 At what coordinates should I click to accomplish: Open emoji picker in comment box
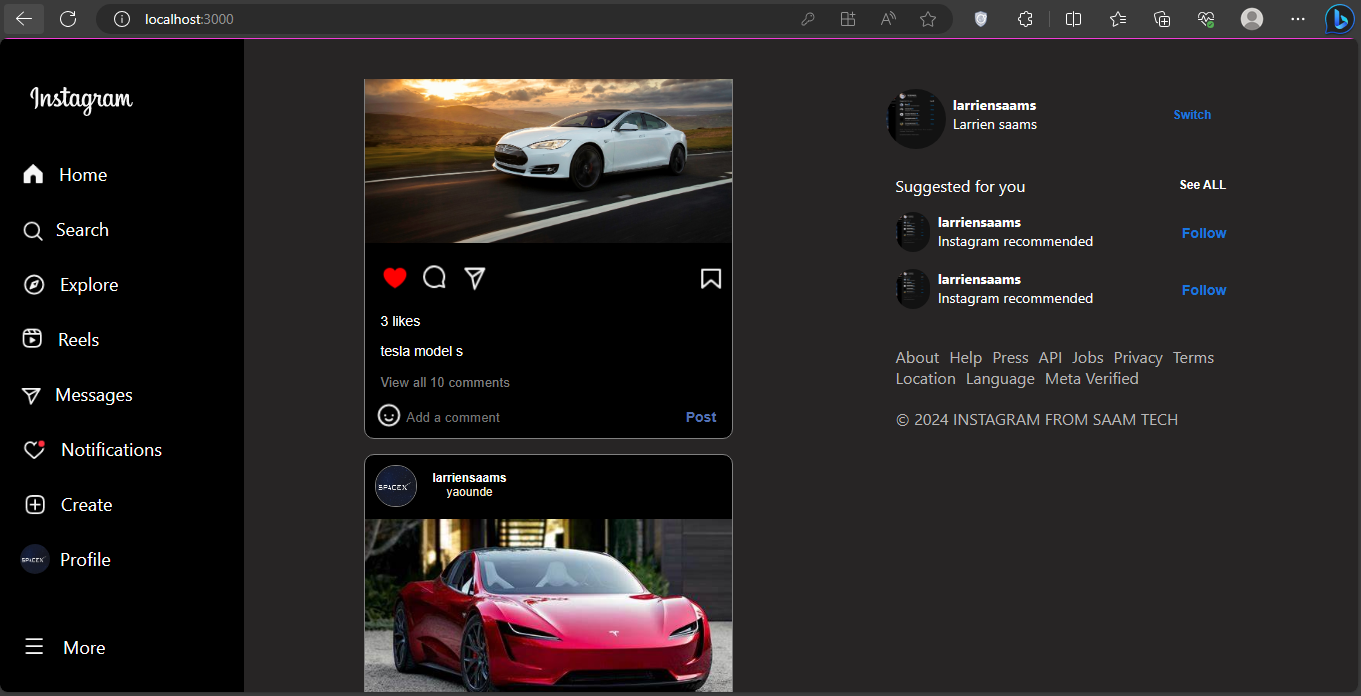[389, 415]
